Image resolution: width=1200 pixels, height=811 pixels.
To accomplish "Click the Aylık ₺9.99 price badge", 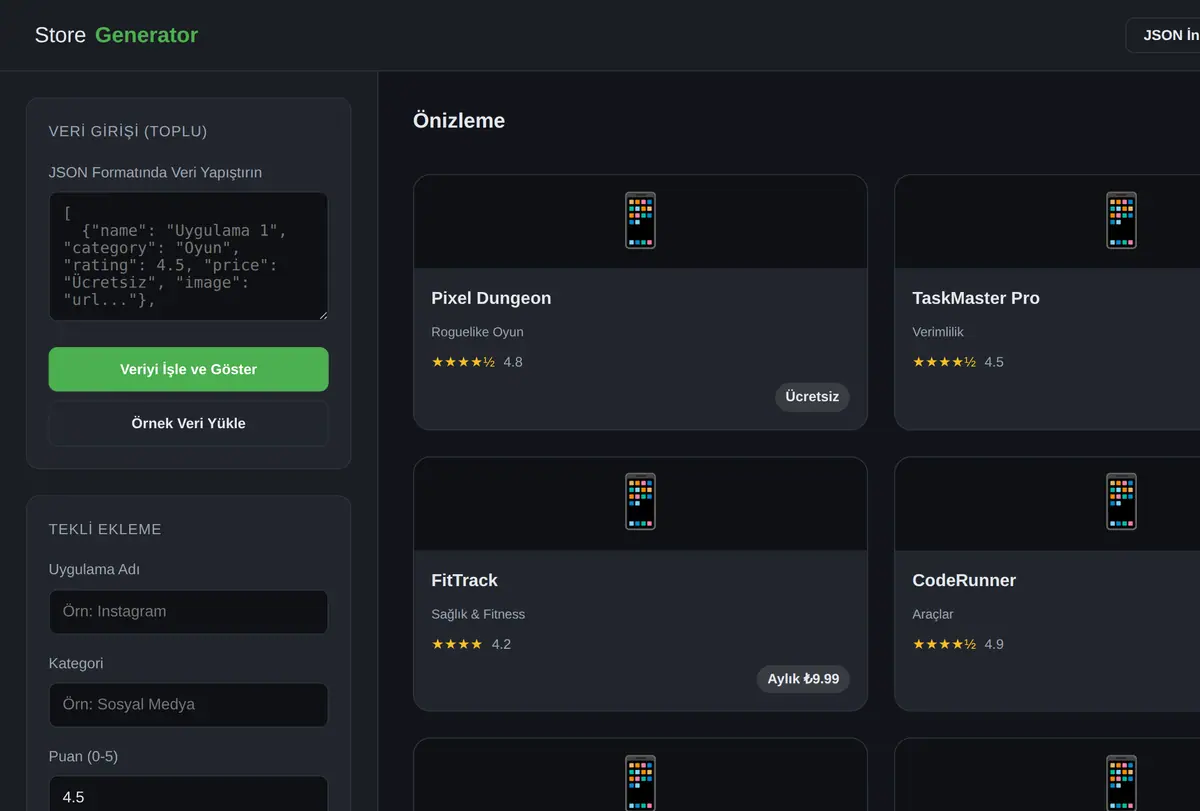I will (x=803, y=679).
